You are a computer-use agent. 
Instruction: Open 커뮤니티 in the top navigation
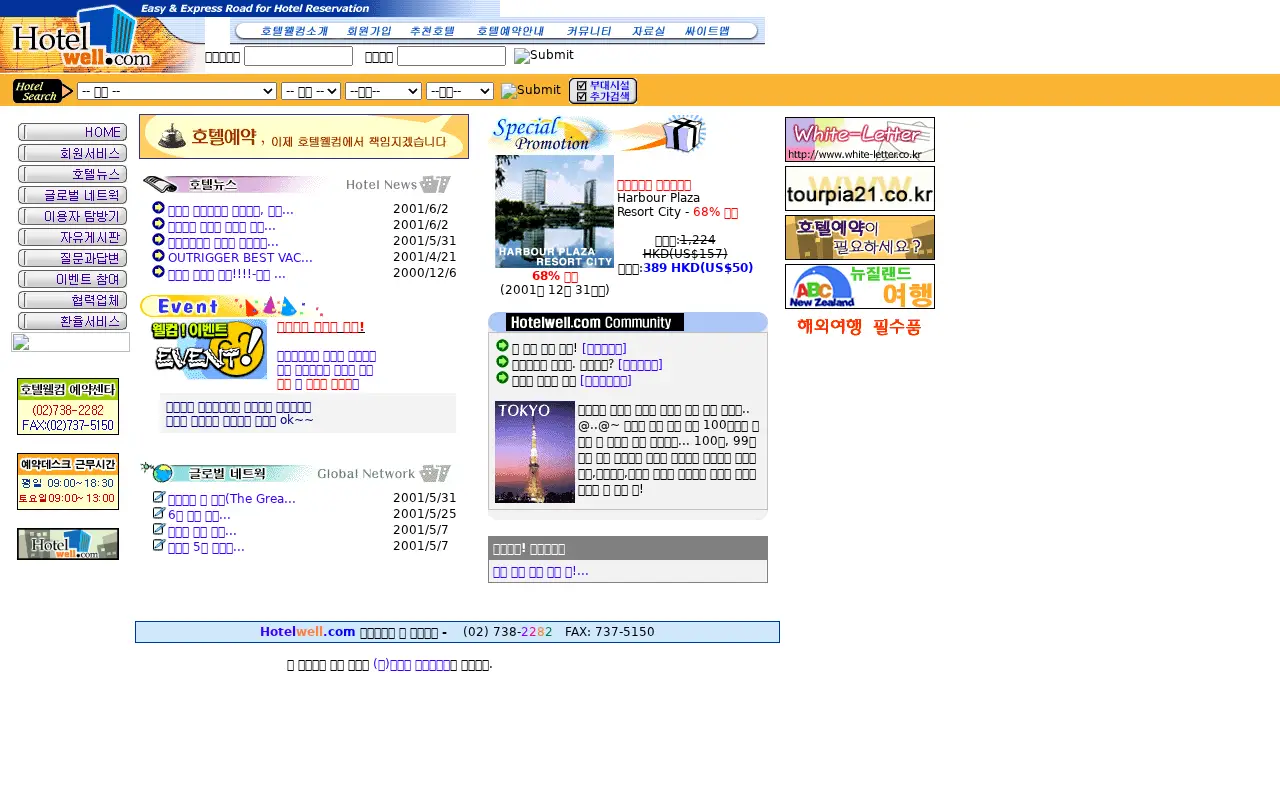click(589, 31)
